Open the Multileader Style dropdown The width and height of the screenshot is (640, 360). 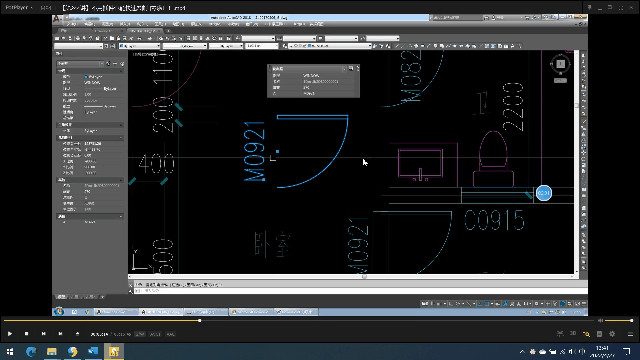(x=382, y=38)
